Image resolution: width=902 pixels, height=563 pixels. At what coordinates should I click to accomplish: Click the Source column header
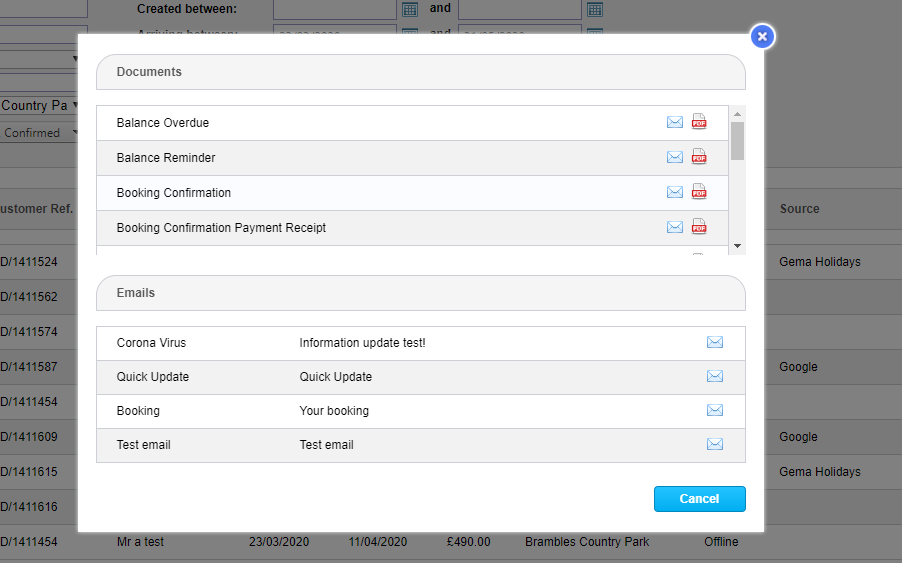pos(799,209)
